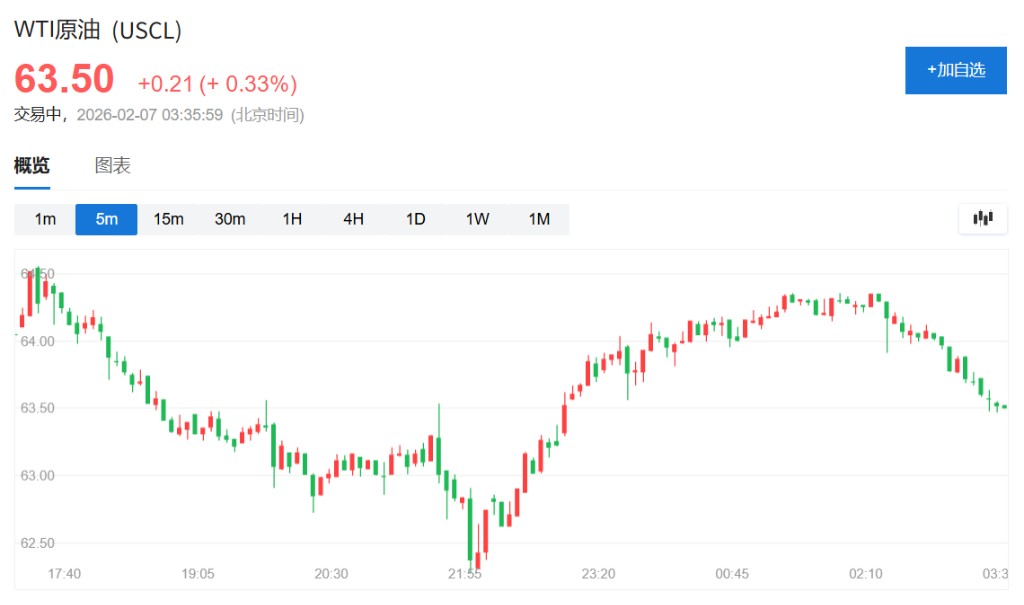Select the 1m timeframe

click(45, 219)
